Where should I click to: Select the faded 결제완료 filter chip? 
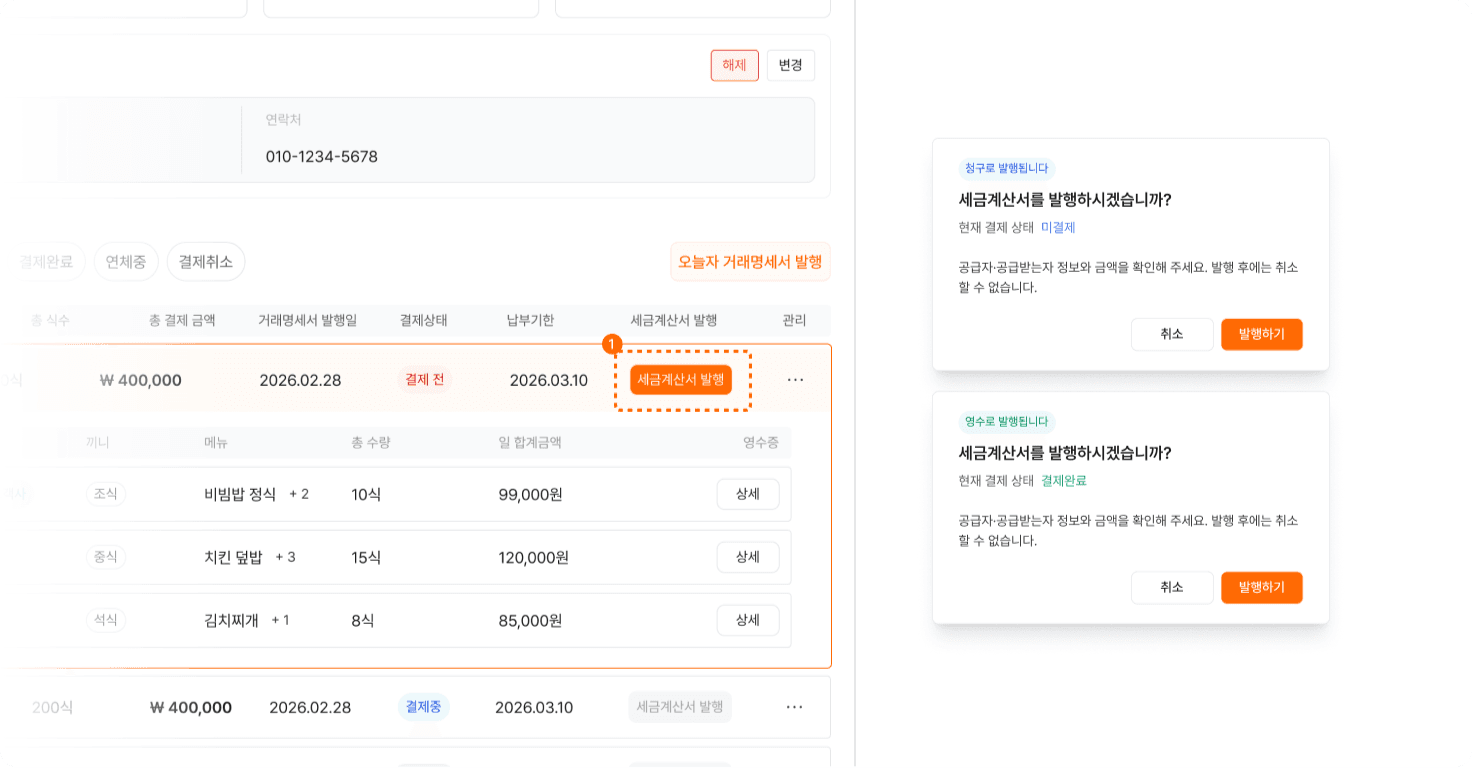pyautogui.click(x=46, y=261)
